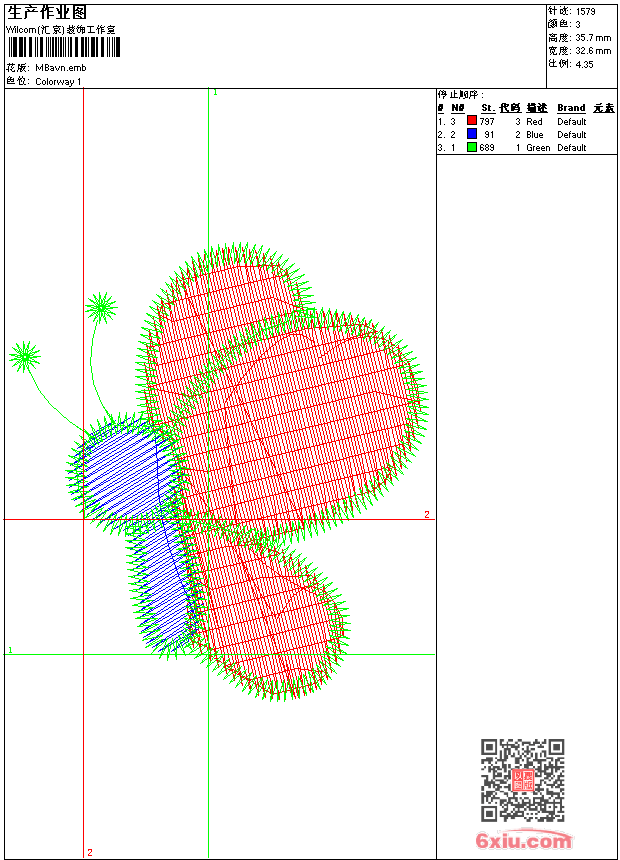This screenshot has height=860, width=620.
Task: Click the stitch count value 1579
Action: pos(586,11)
